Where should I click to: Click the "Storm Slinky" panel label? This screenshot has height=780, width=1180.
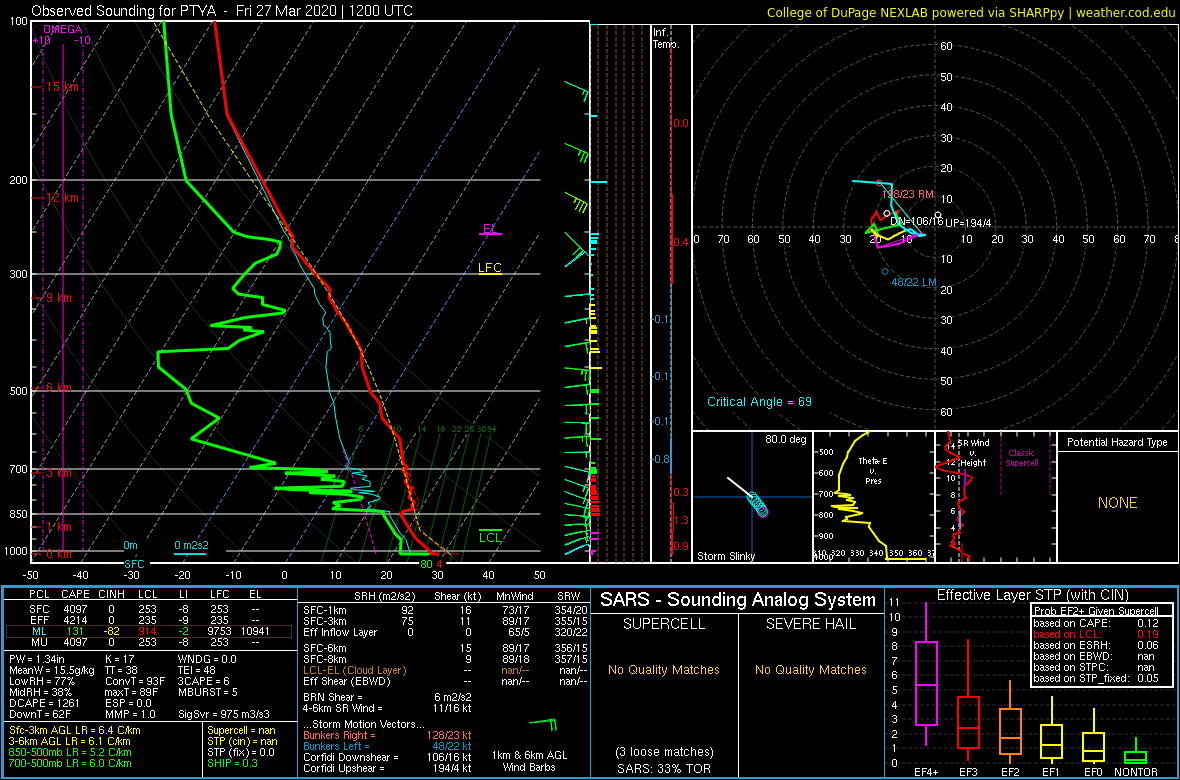pyautogui.click(x=726, y=556)
